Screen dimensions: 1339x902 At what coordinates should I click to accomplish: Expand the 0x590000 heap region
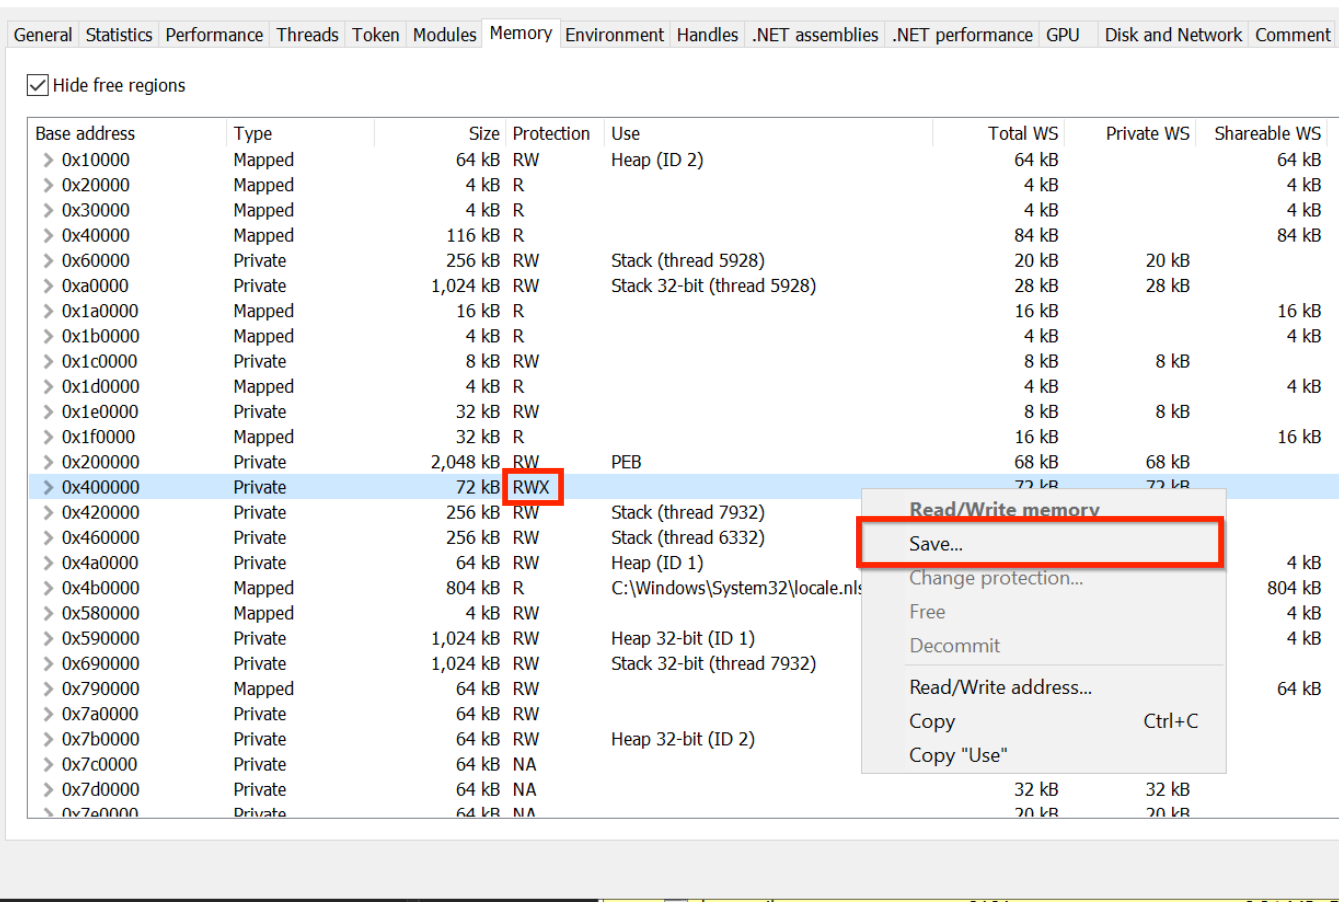pos(47,638)
